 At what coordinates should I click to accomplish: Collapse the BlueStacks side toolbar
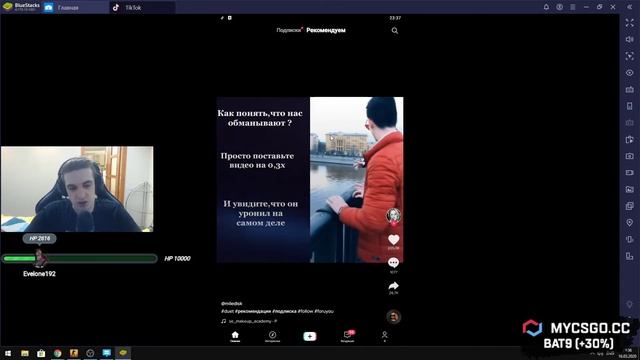(630, 7)
